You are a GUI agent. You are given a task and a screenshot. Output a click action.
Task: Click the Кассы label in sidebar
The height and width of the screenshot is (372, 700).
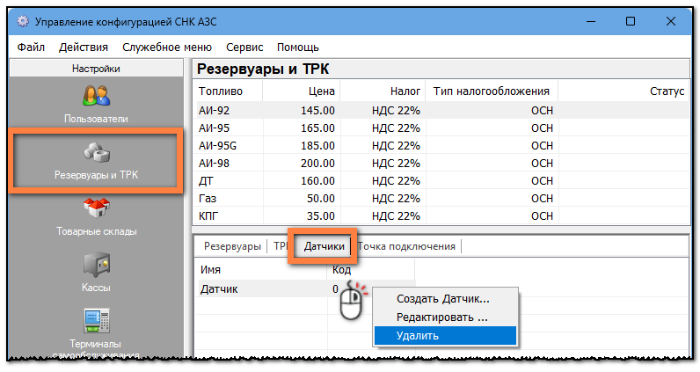pos(96,288)
